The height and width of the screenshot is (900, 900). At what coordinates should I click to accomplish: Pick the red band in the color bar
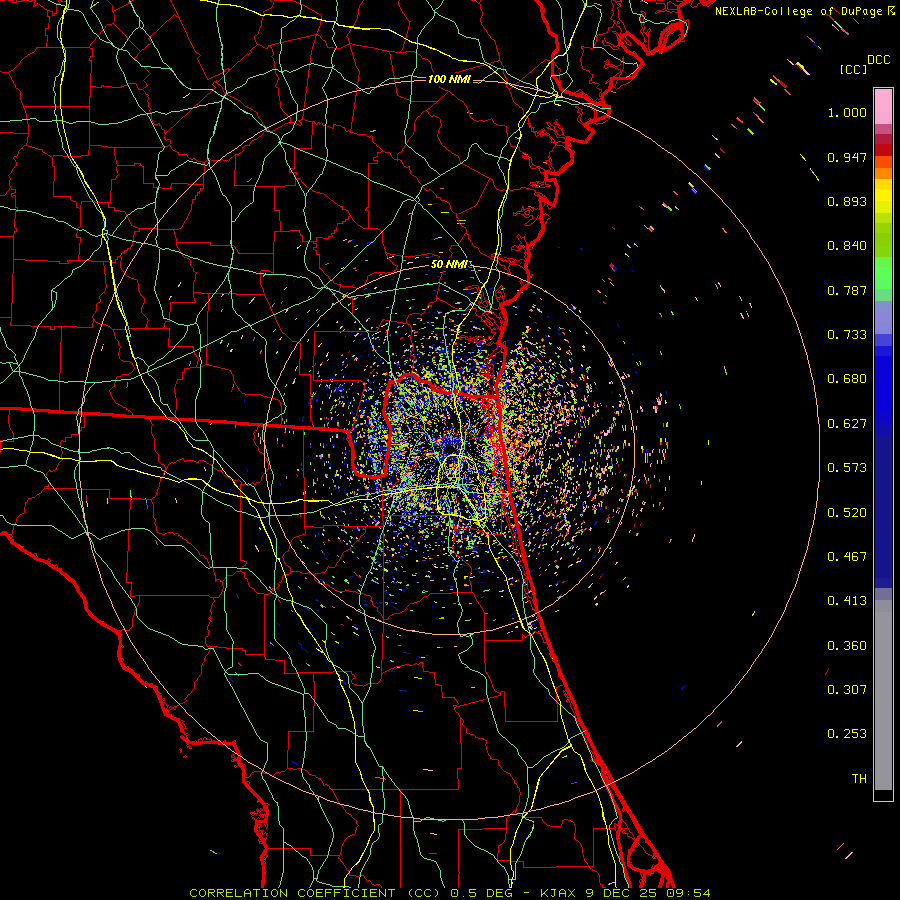click(x=883, y=150)
